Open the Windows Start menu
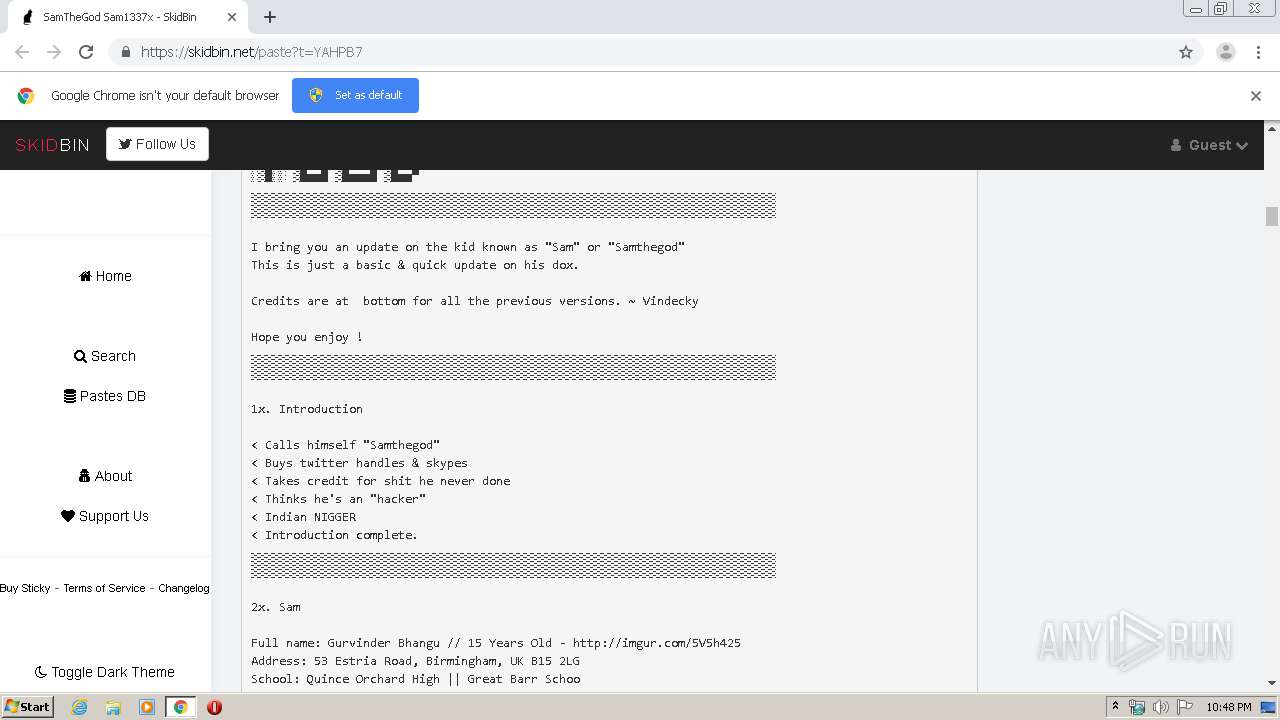Screen dimensions: 1280x720 pos(27,707)
